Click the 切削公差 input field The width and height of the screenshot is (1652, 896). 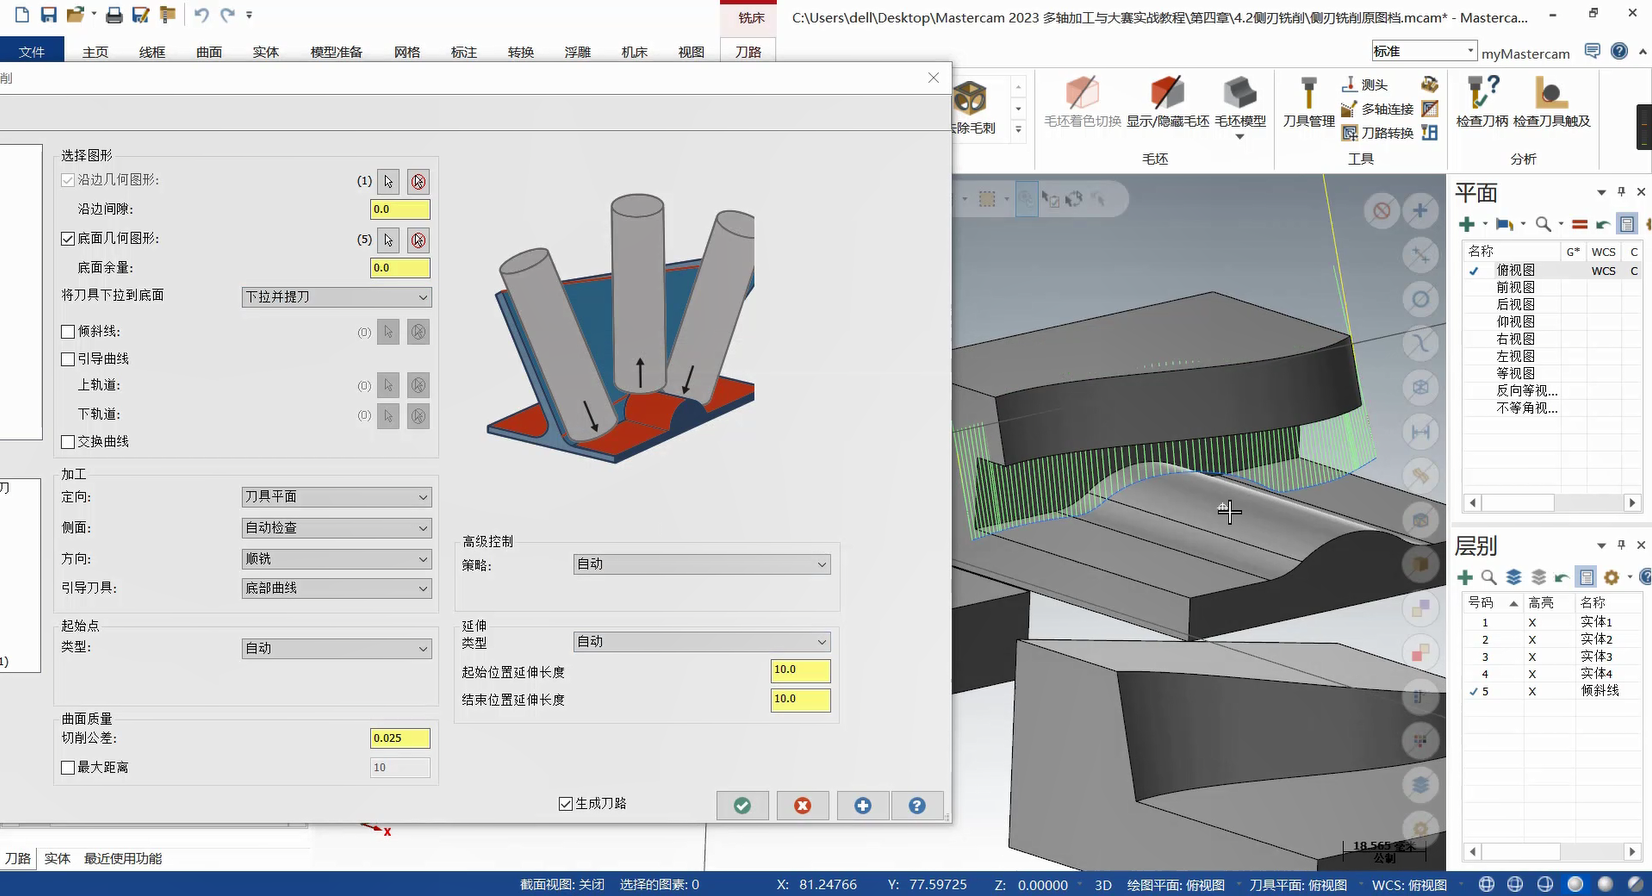coord(400,739)
